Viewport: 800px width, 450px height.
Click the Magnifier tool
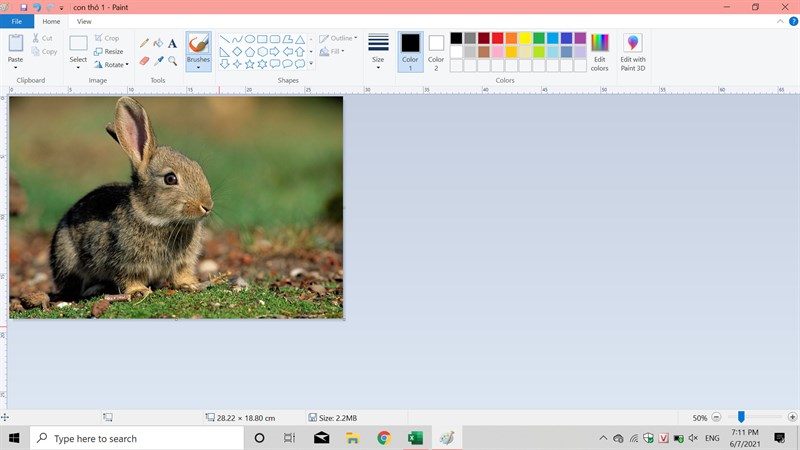coord(172,61)
